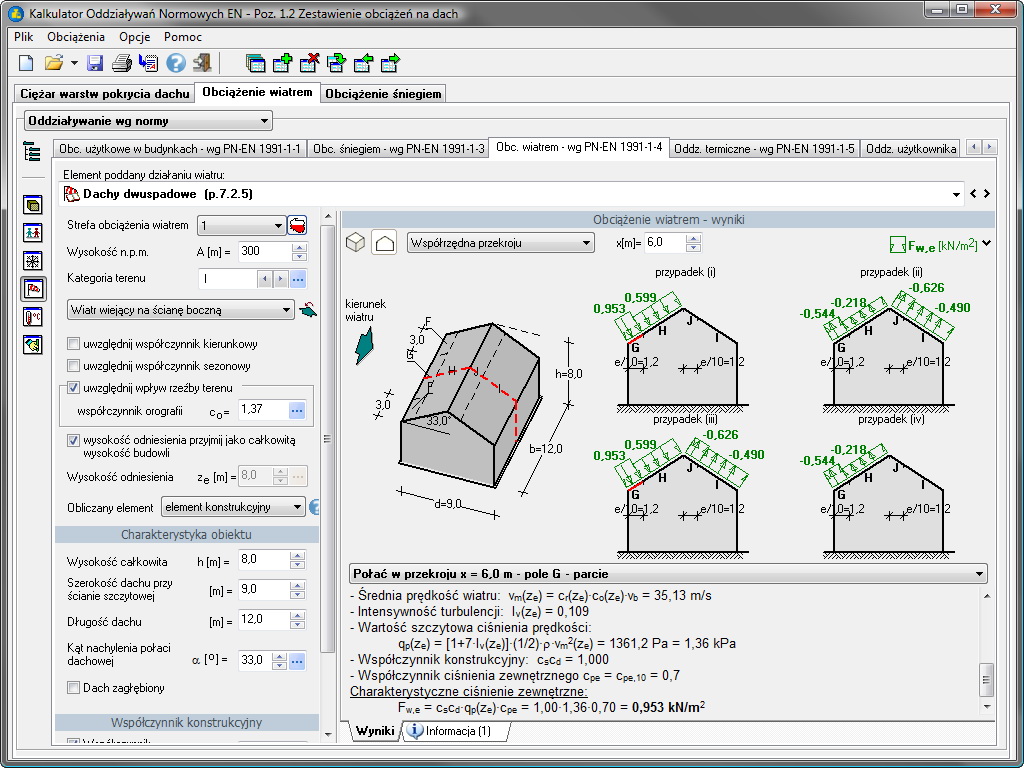Select the Oddz. termiczne PN-EN 1991-1-5 tab

764,149
